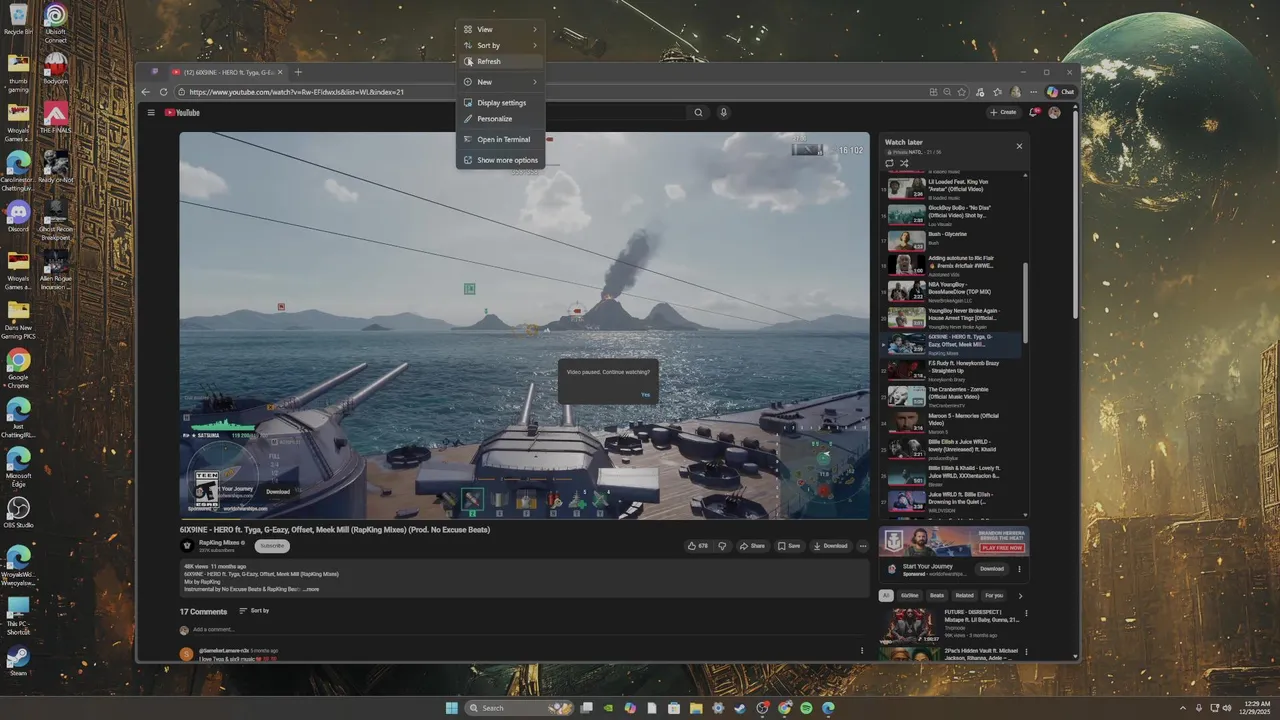Show more filter chips with right chevron

(x=1020, y=596)
